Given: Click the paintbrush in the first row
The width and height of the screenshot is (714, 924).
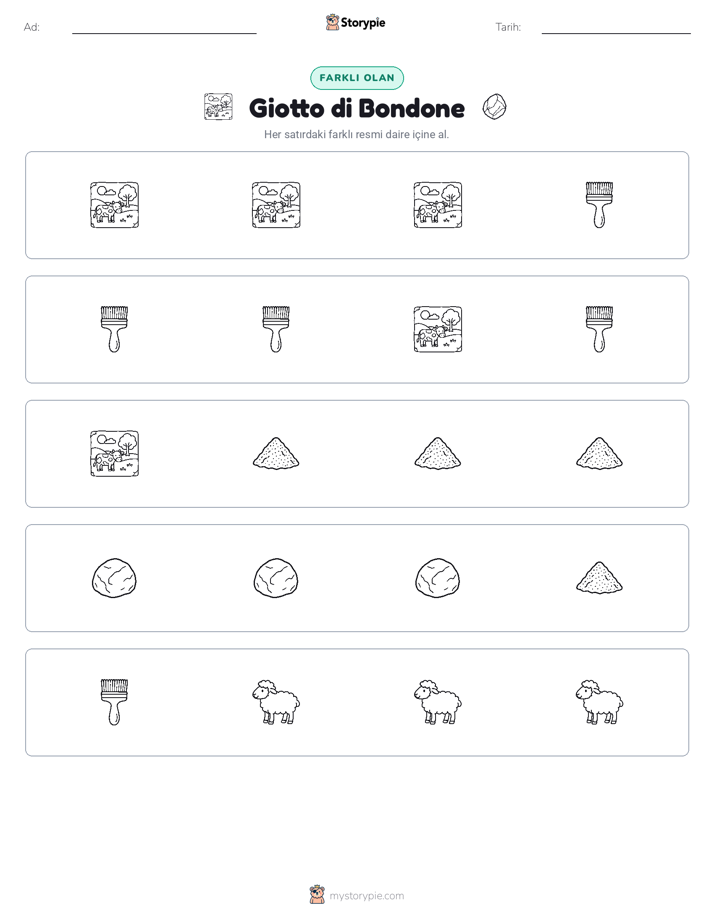Looking at the screenshot, I should point(599,205).
